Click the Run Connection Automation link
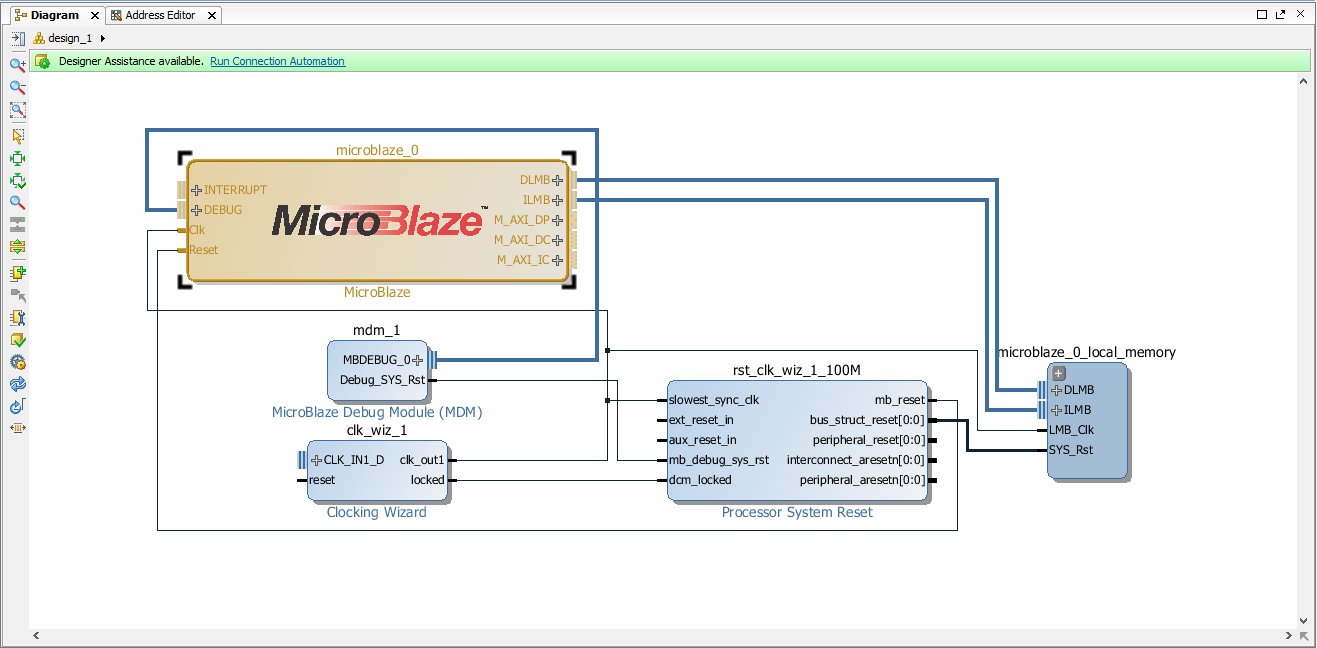 pos(277,61)
